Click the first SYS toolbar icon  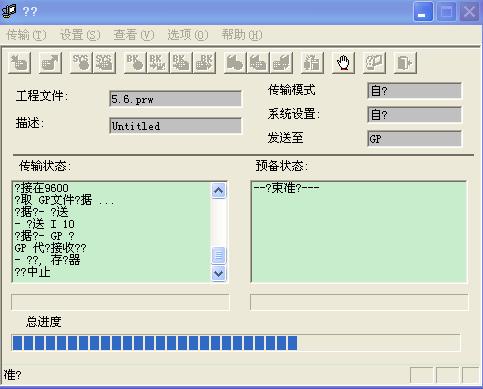[81, 63]
